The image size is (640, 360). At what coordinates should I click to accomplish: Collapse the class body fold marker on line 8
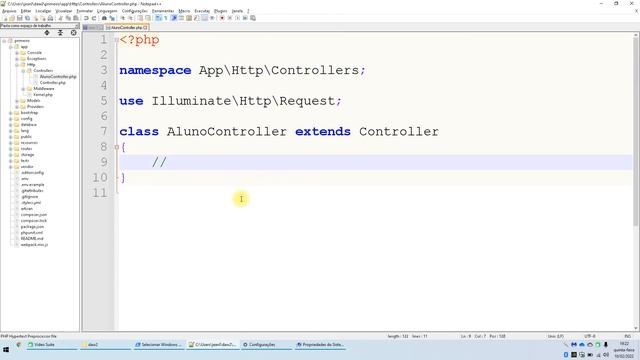[117, 147]
